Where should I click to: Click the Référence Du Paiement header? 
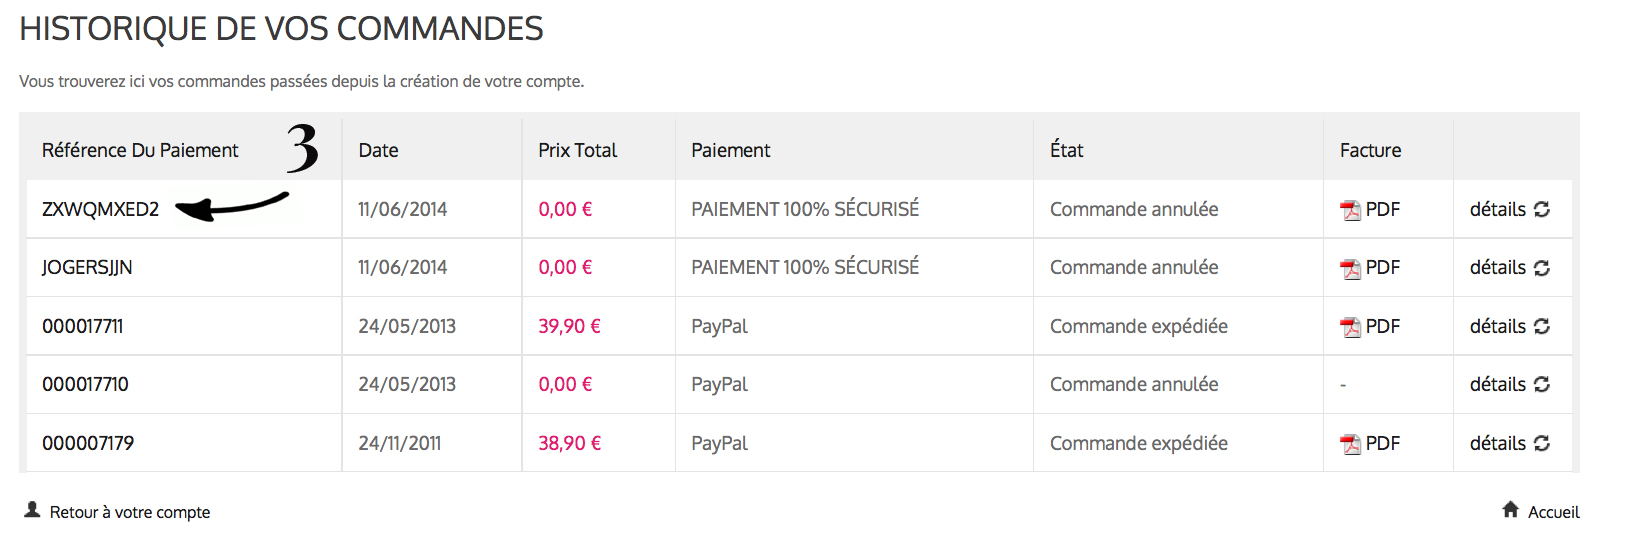click(140, 150)
